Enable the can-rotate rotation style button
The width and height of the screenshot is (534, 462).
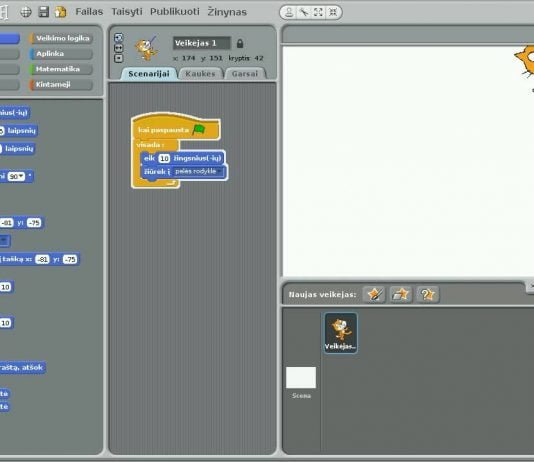coord(119,37)
